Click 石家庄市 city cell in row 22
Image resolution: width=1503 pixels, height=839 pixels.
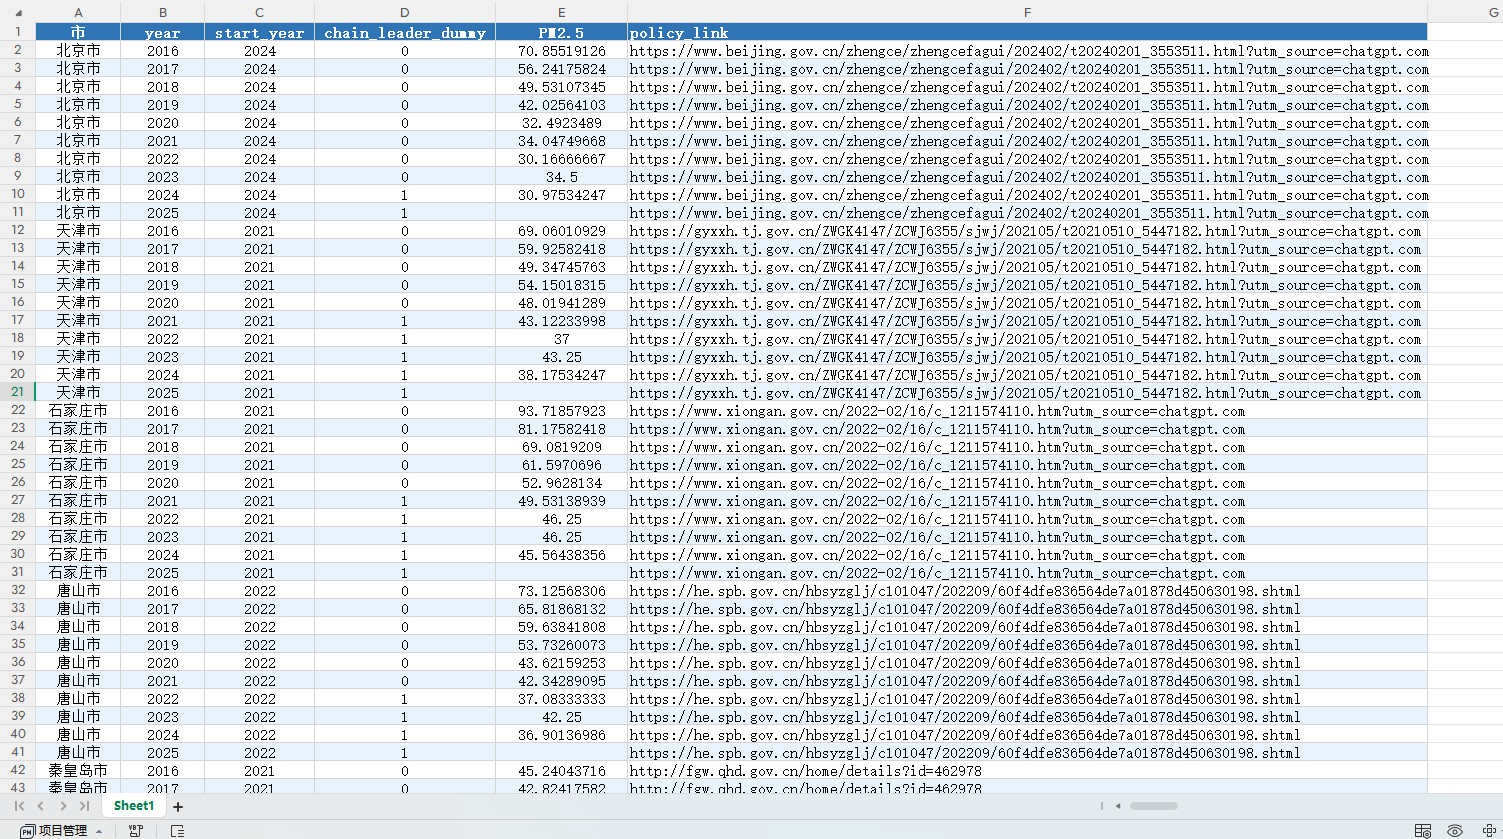click(78, 410)
